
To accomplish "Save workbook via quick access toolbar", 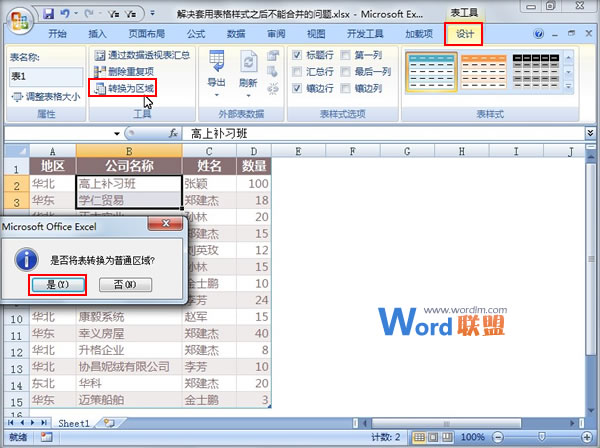I will [49, 14].
